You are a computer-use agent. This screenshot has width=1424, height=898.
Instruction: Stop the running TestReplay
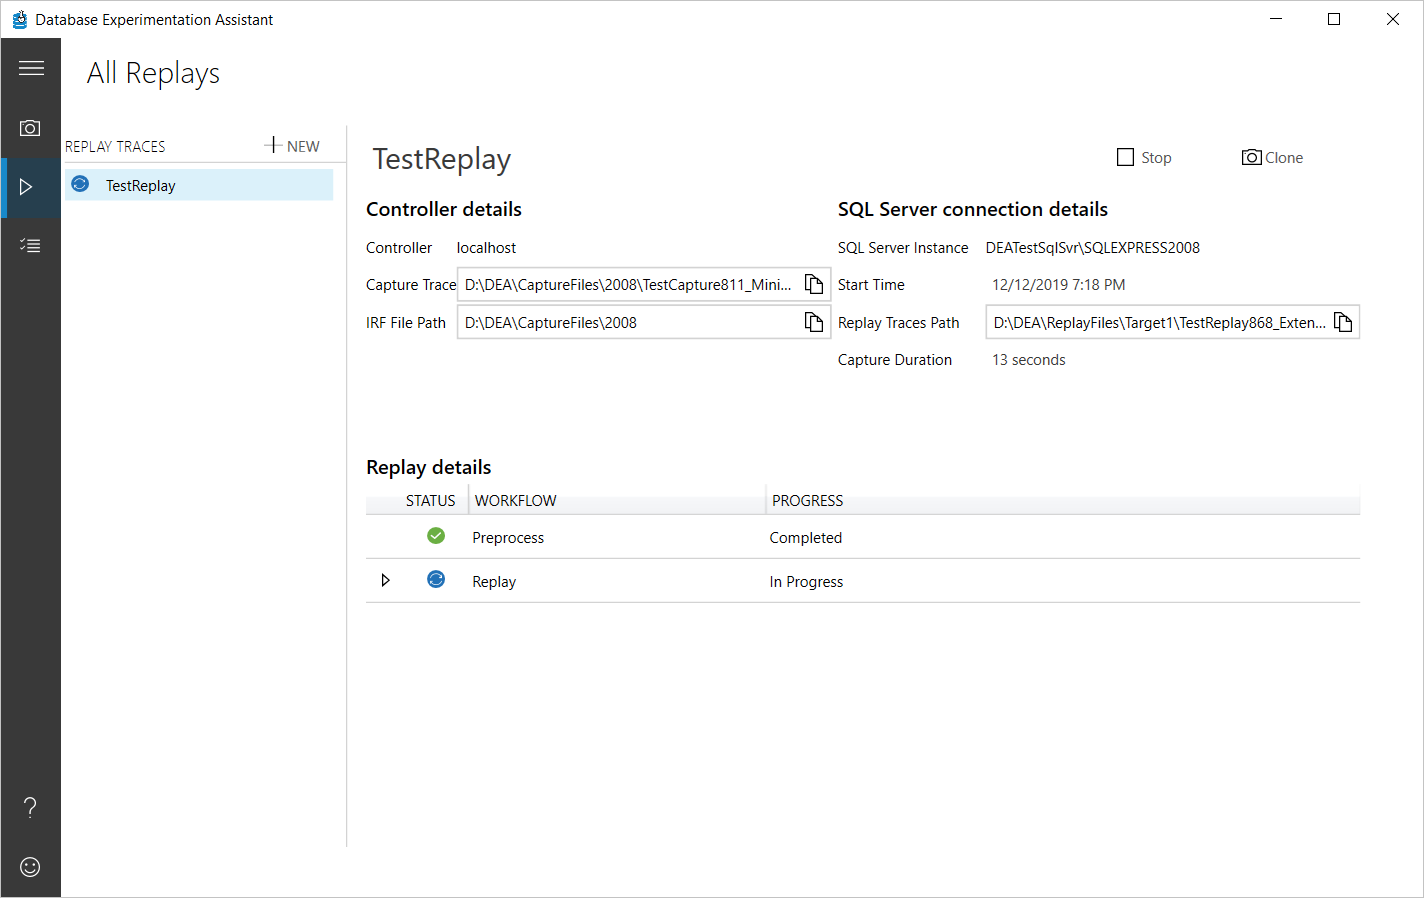pos(1144,158)
